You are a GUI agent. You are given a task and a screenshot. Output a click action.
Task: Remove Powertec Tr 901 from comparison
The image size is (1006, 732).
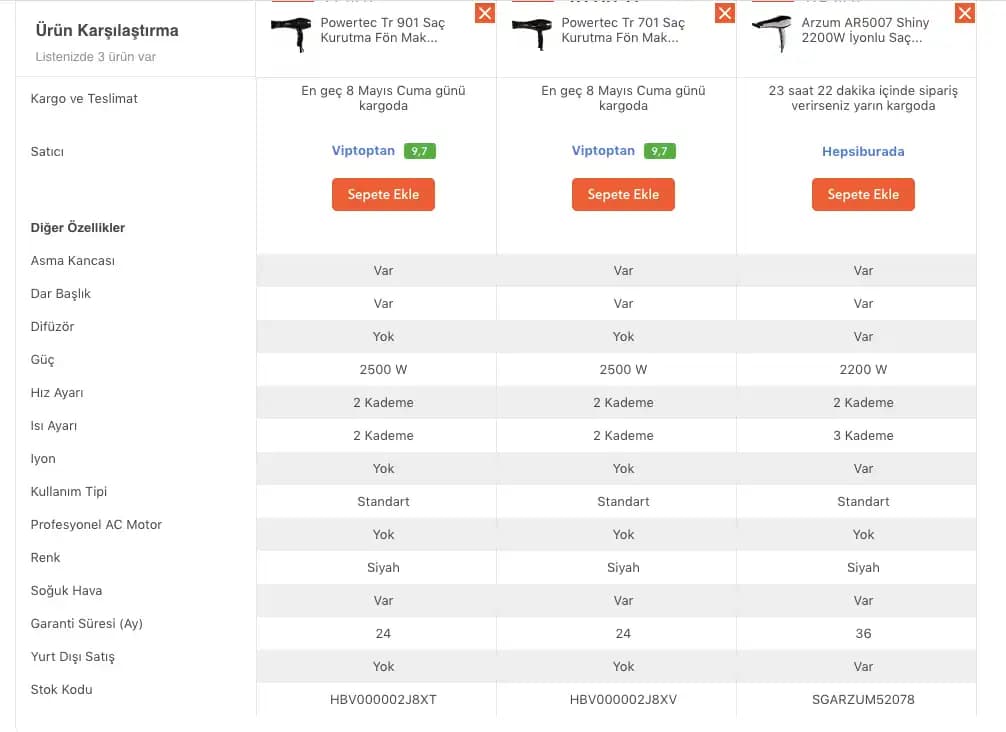point(485,13)
